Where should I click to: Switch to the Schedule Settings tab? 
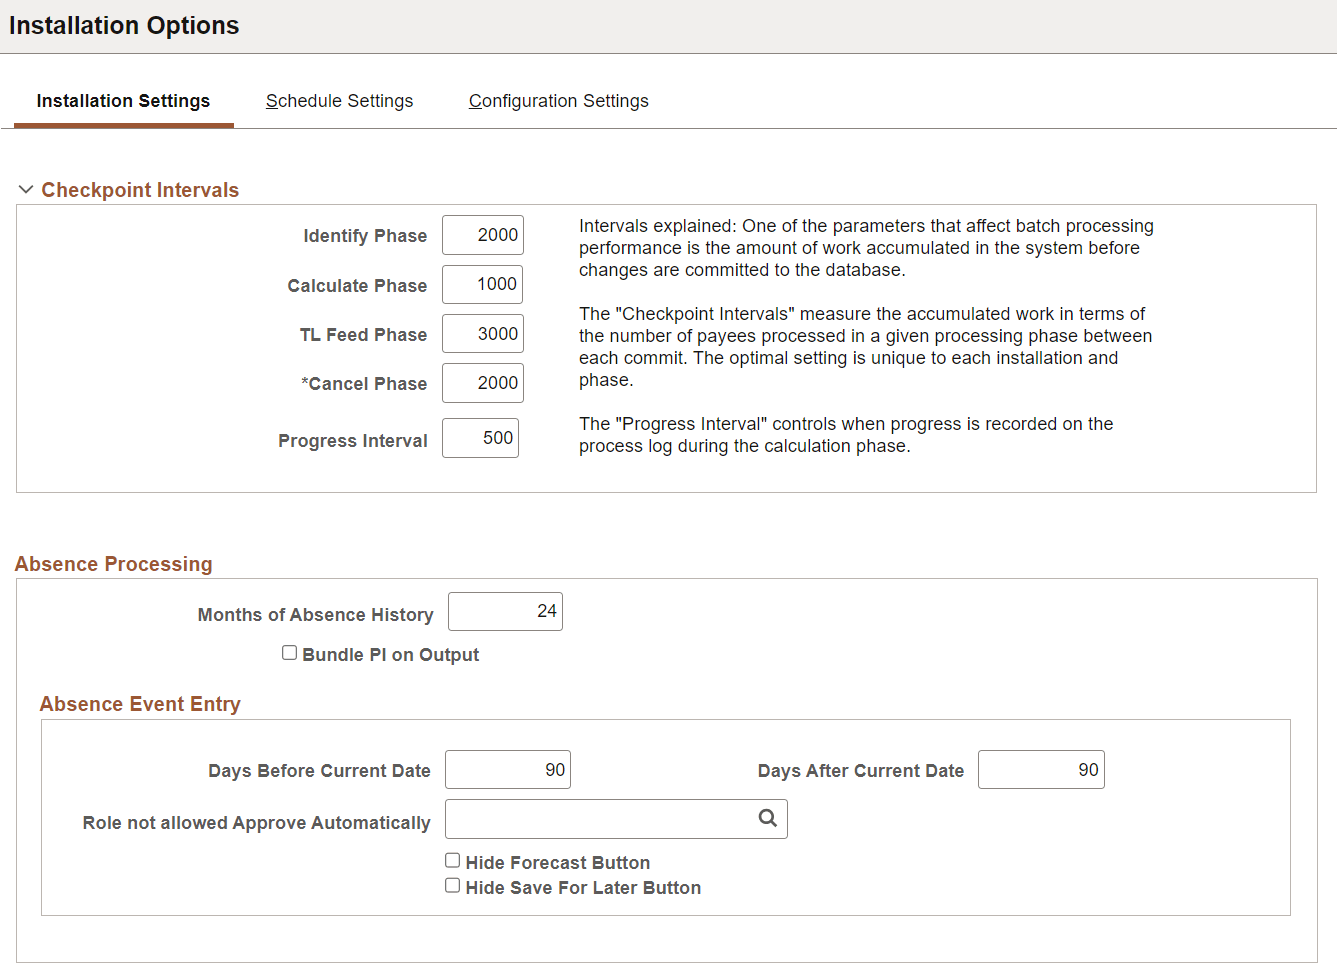tap(339, 100)
